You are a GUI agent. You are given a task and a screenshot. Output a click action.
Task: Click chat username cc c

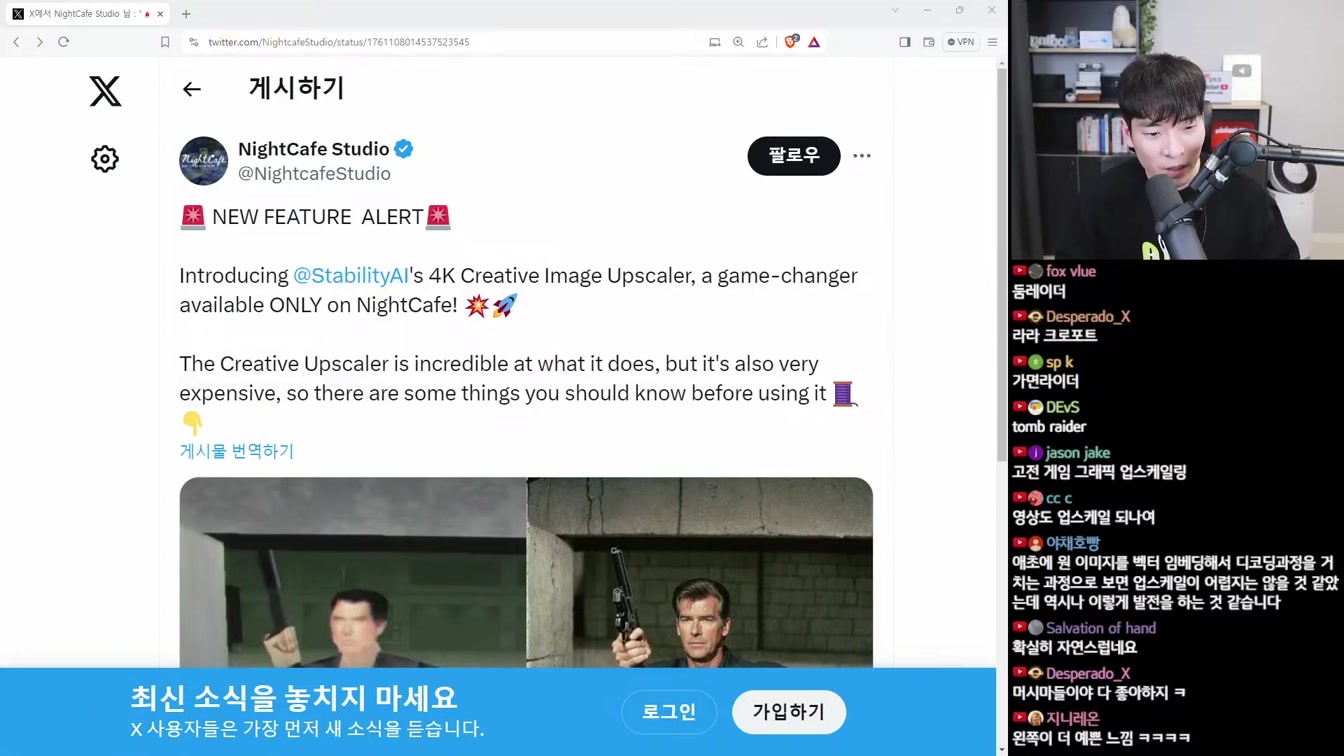1058,498
